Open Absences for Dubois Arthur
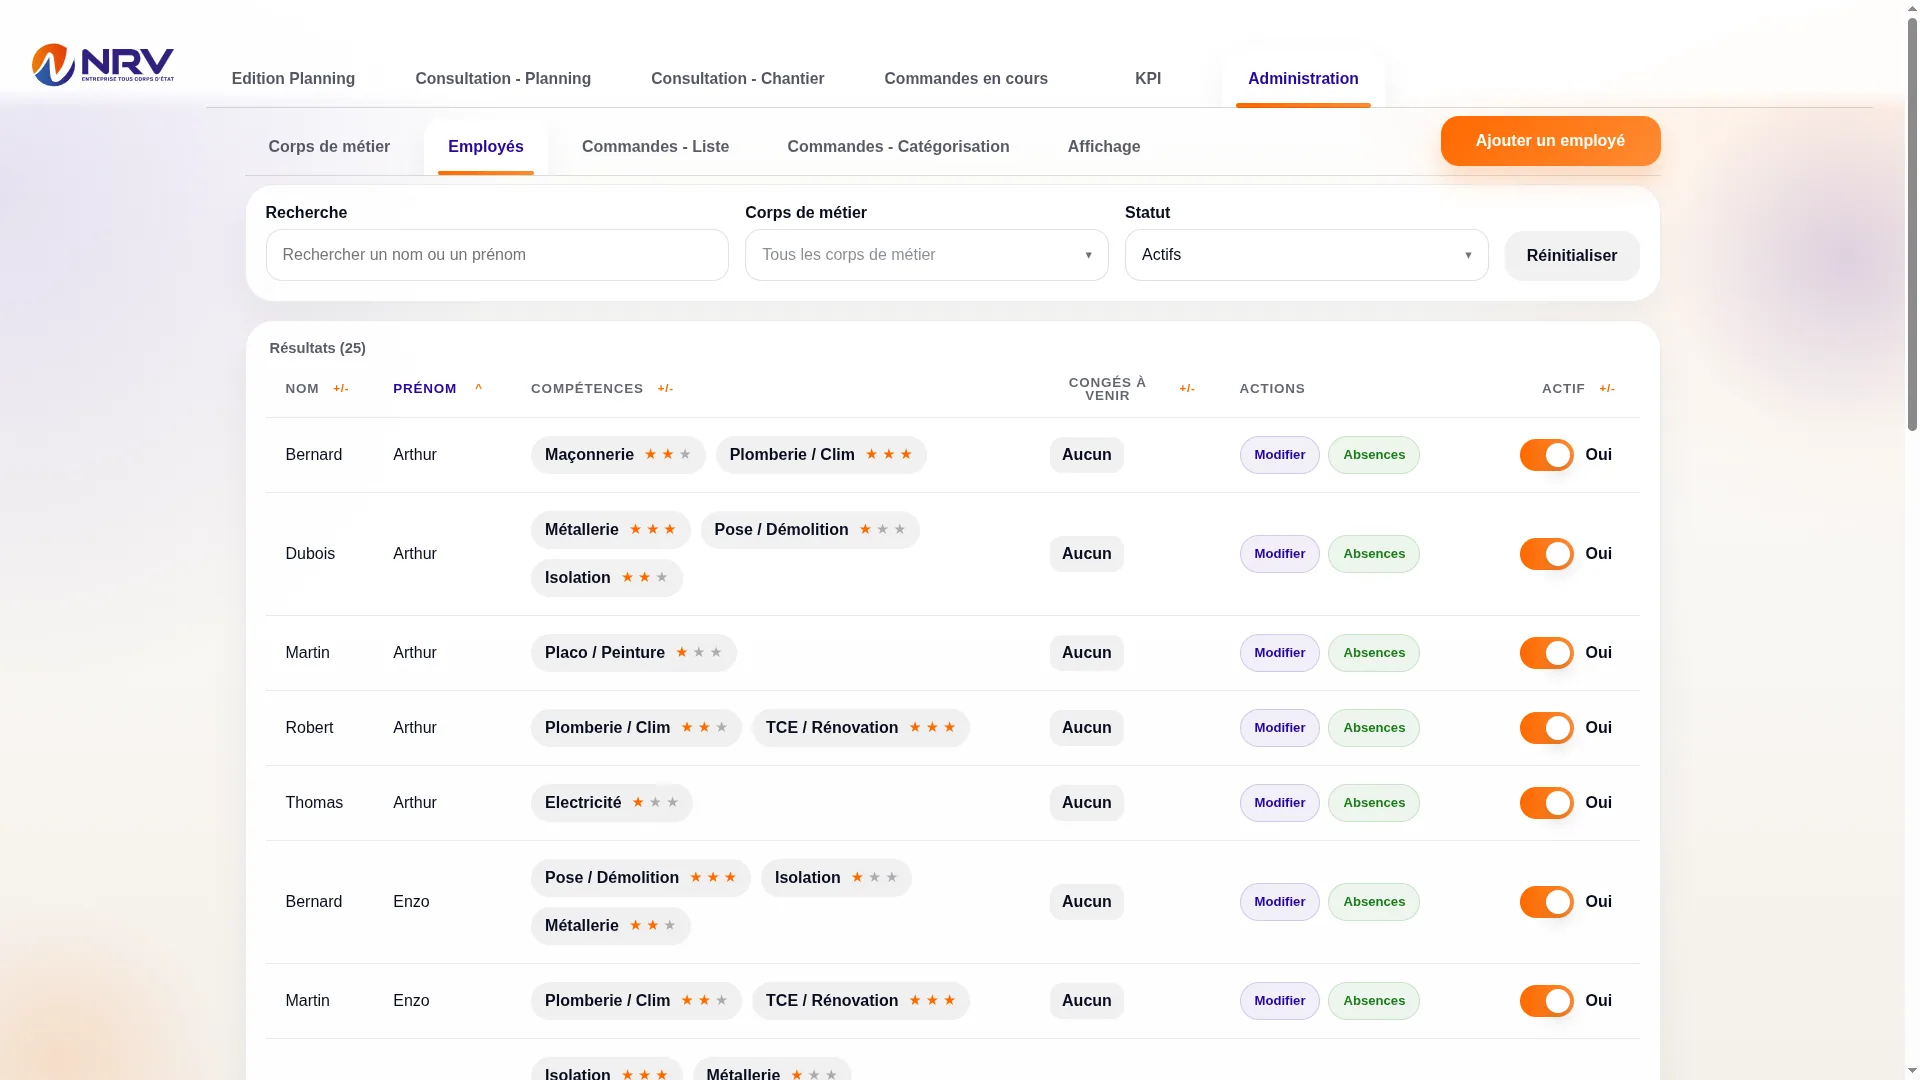This screenshot has height=1080, width=1920. pos(1374,554)
